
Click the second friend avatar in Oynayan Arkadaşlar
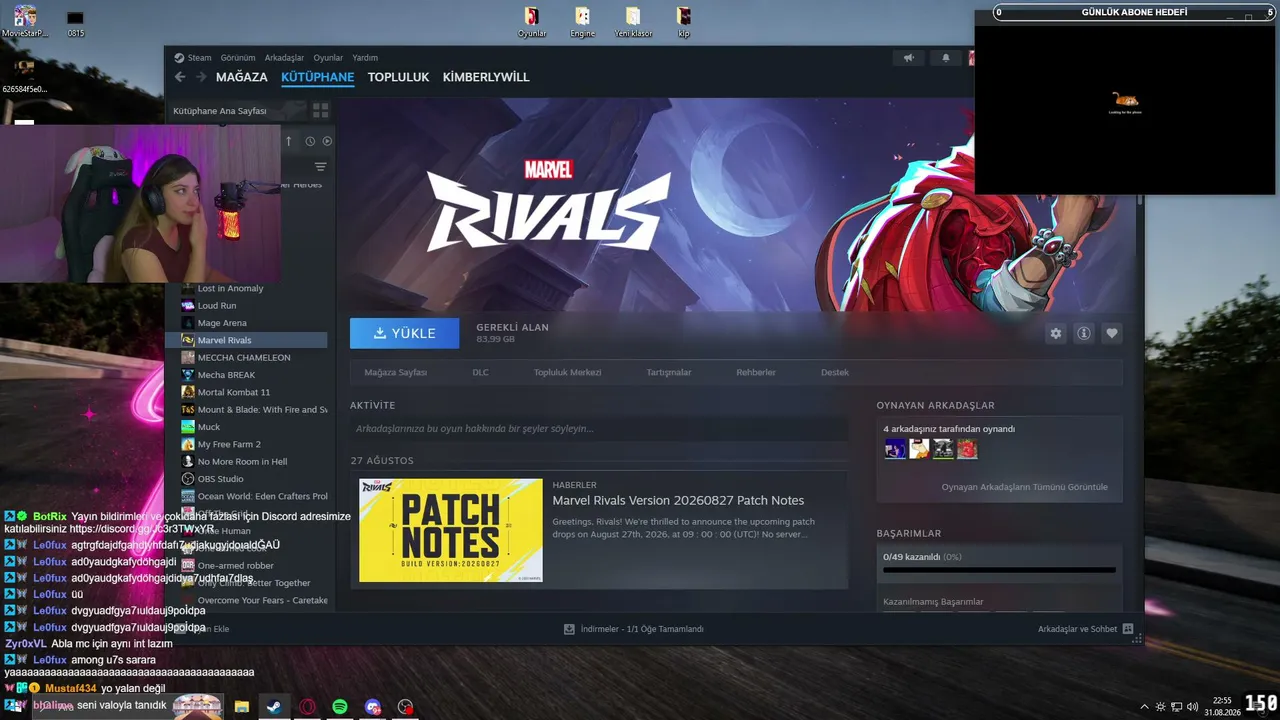[919, 449]
